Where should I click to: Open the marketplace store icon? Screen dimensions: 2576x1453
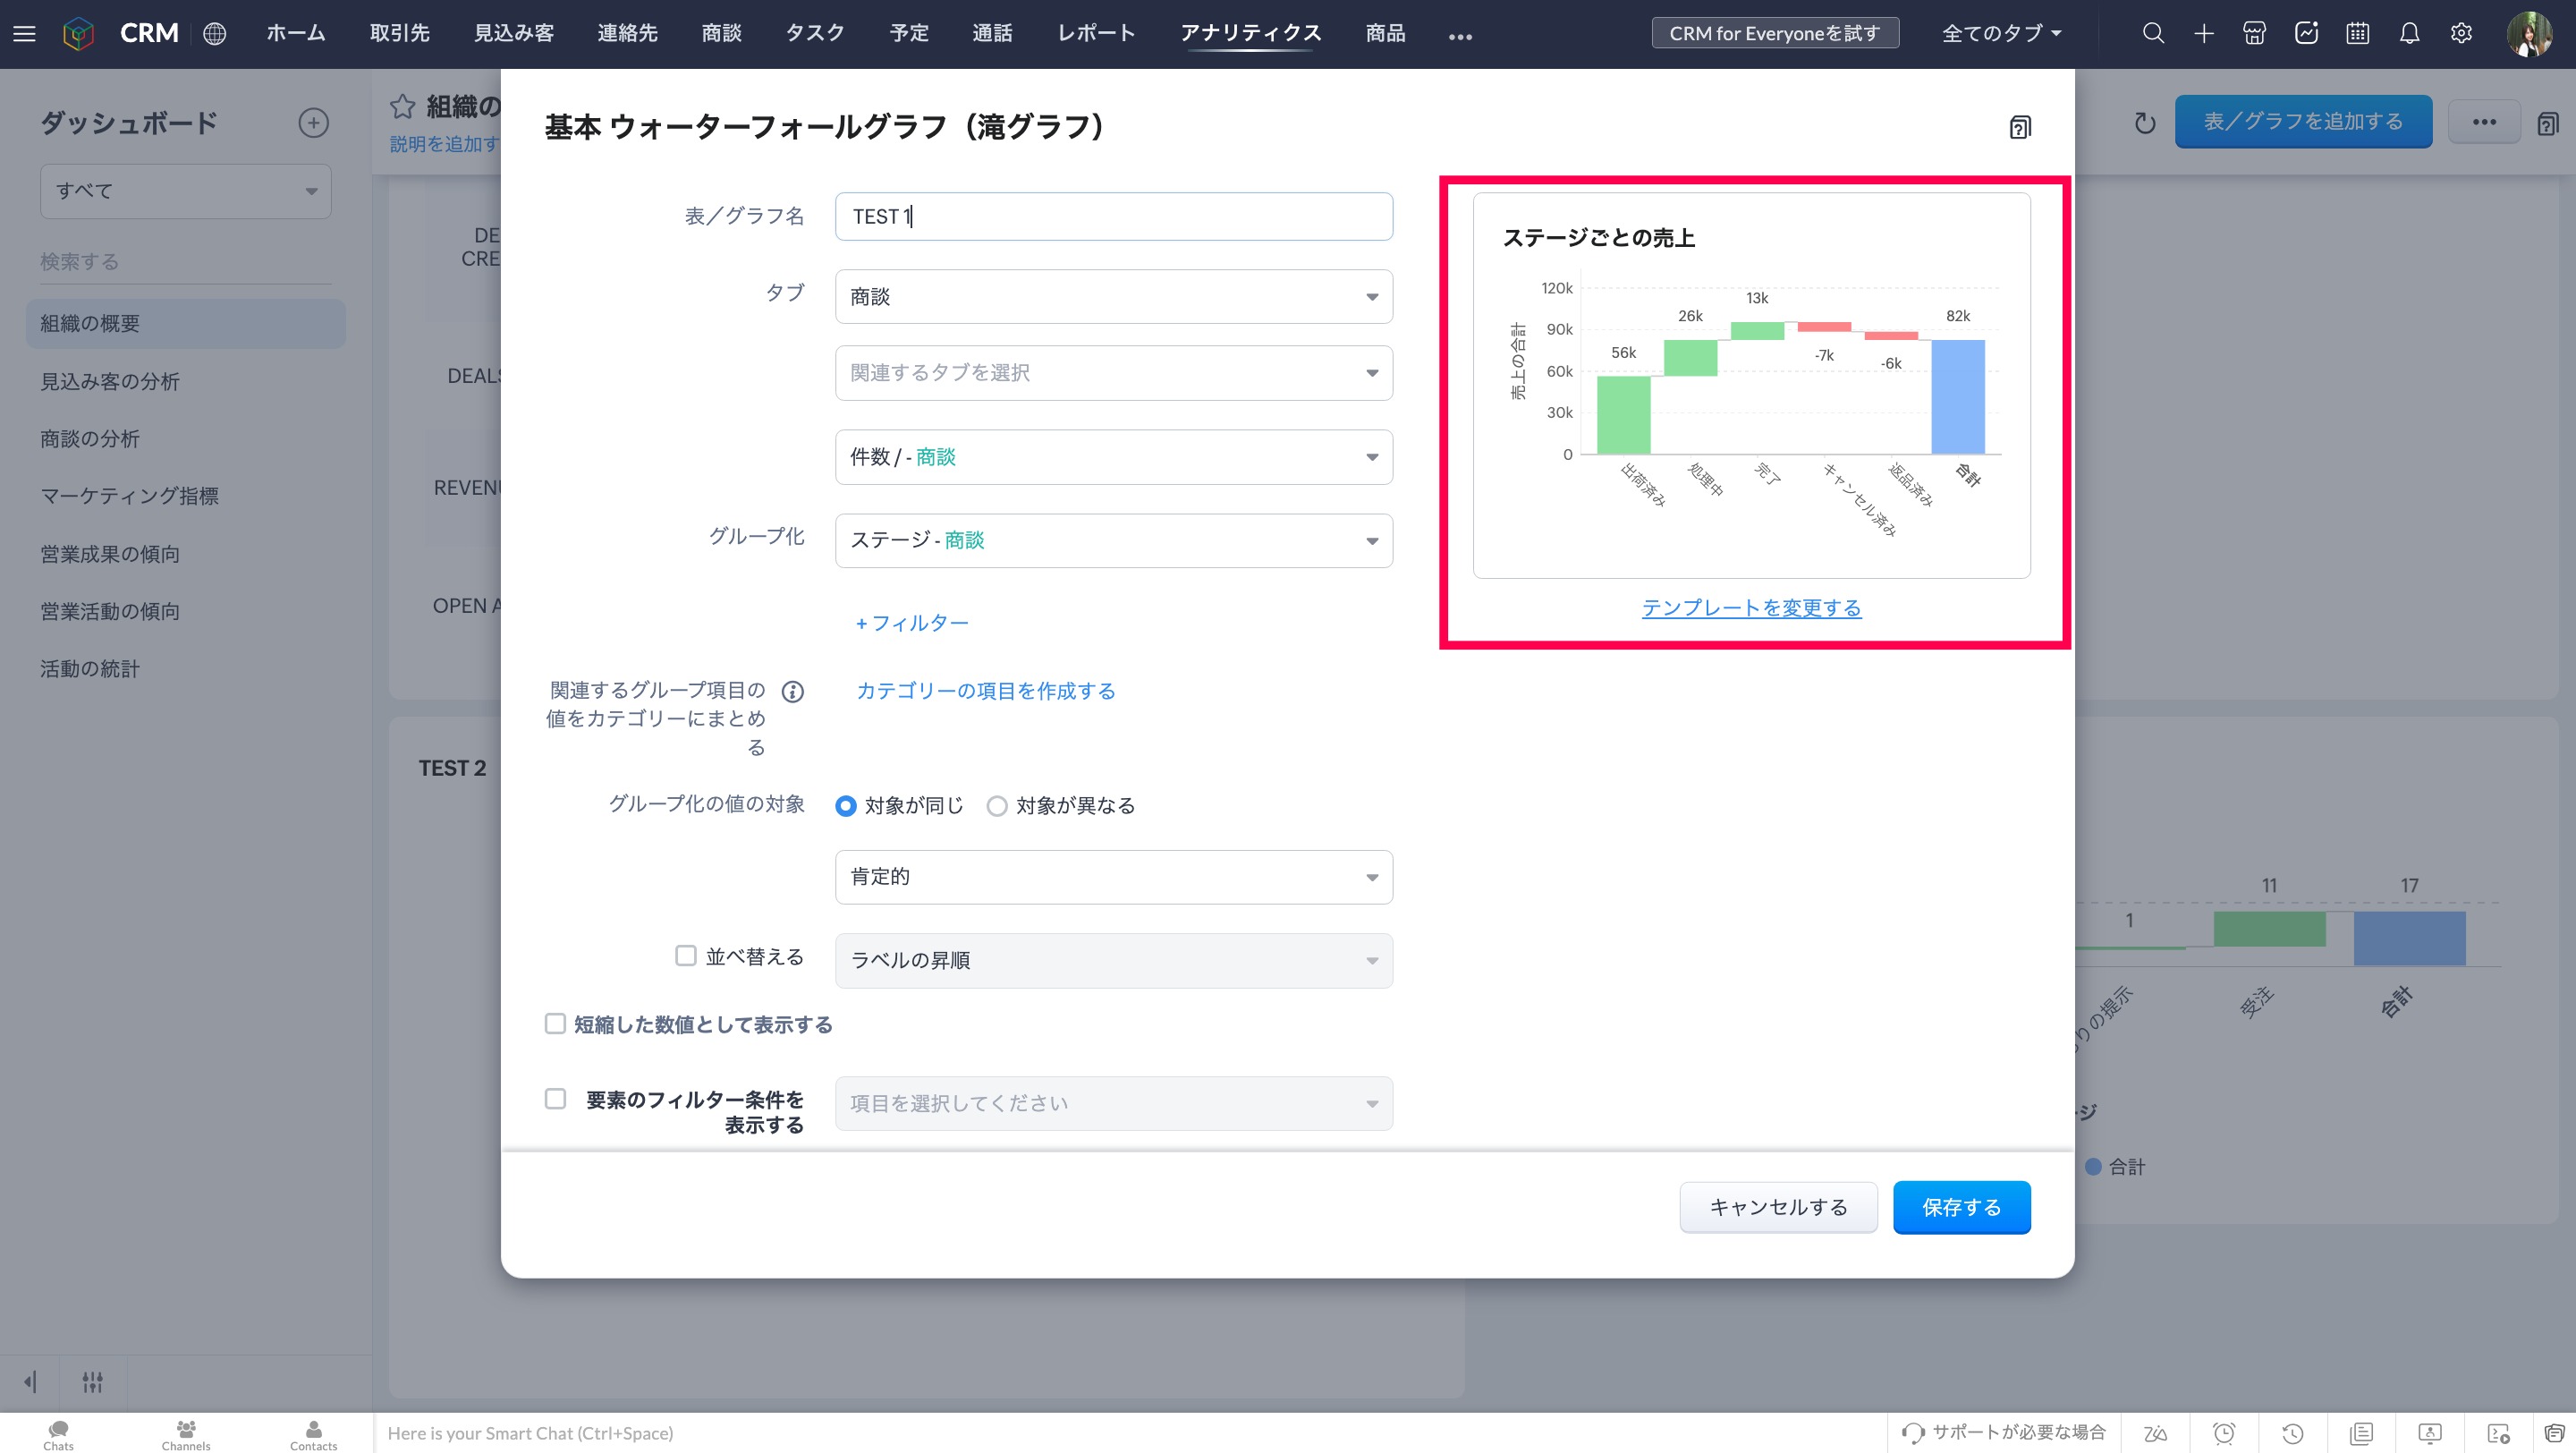point(2254,33)
